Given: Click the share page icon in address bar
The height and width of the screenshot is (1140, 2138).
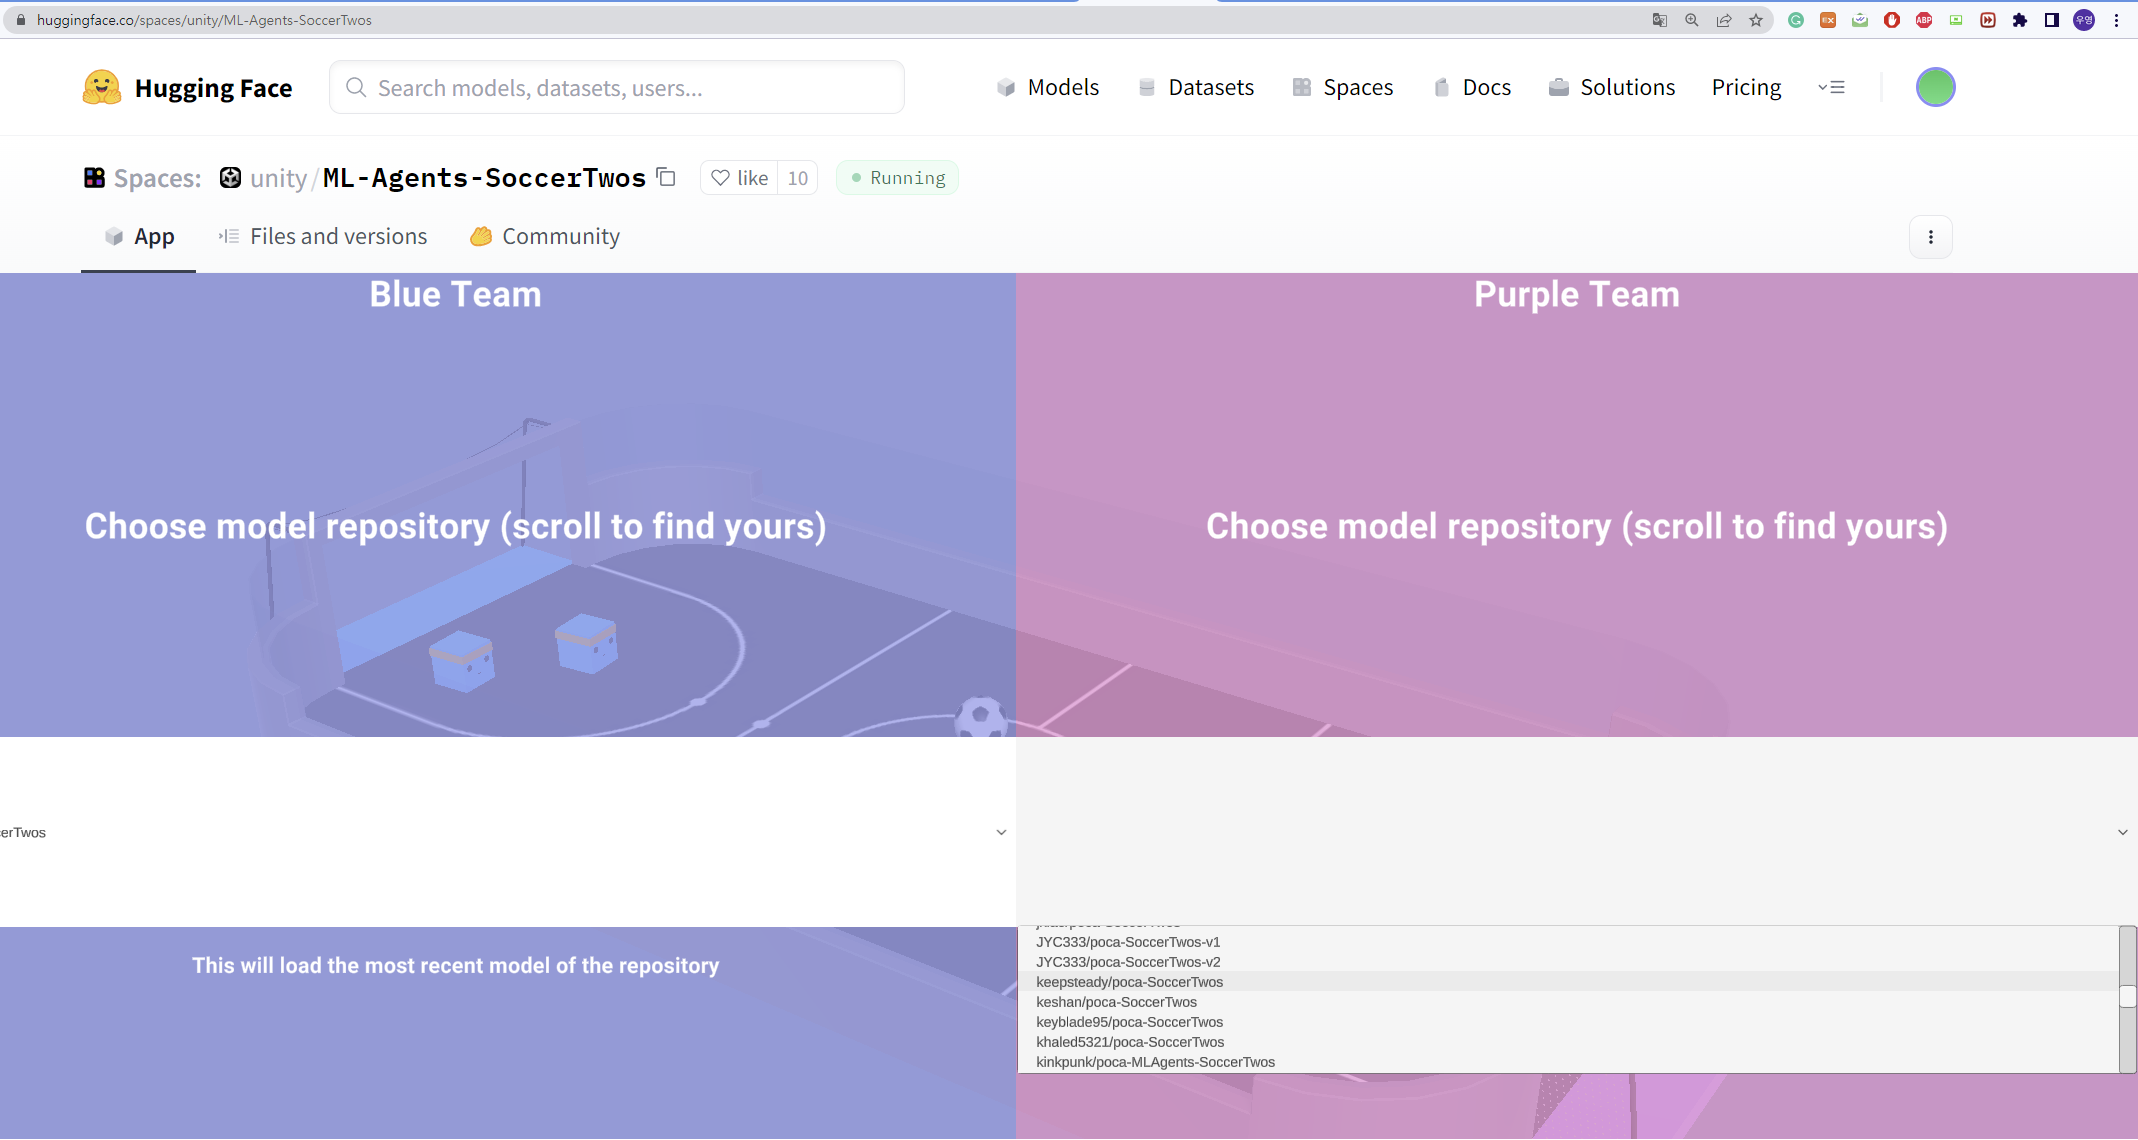Looking at the screenshot, I should 1724,20.
